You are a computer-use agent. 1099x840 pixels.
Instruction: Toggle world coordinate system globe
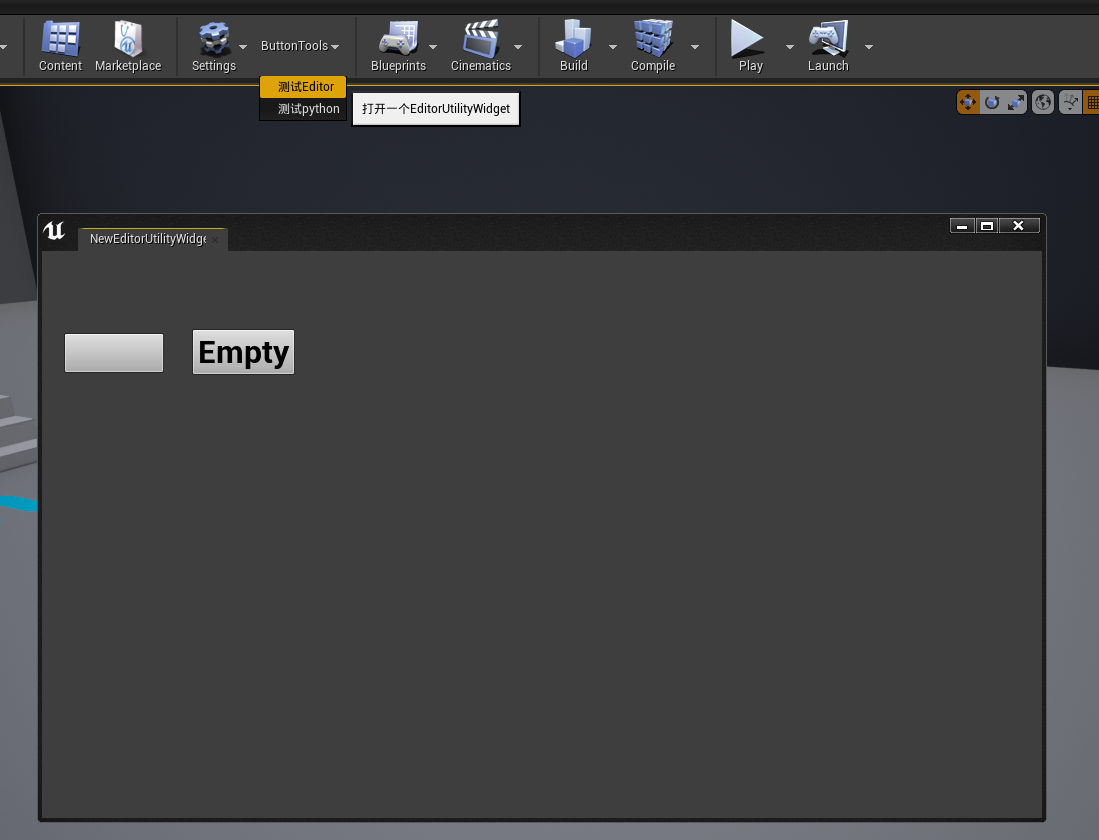tap(1043, 102)
